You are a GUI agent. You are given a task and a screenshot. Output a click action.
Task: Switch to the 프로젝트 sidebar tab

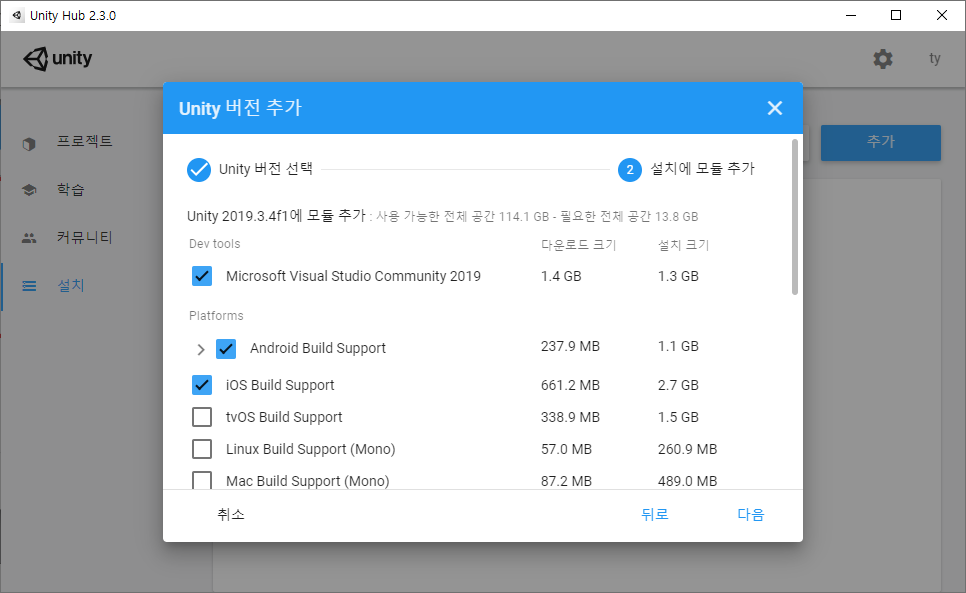pyautogui.click(x=85, y=142)
